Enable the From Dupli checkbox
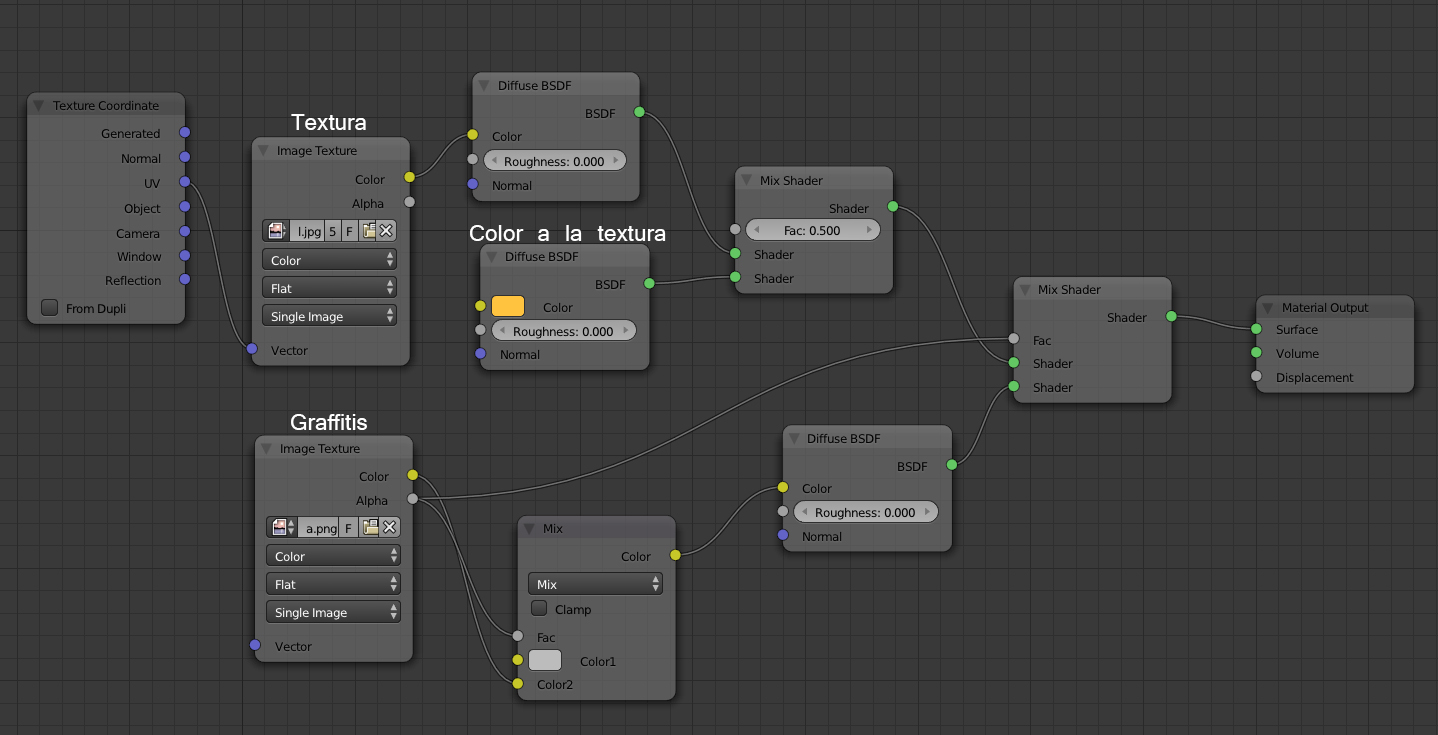 click(49, 308)
